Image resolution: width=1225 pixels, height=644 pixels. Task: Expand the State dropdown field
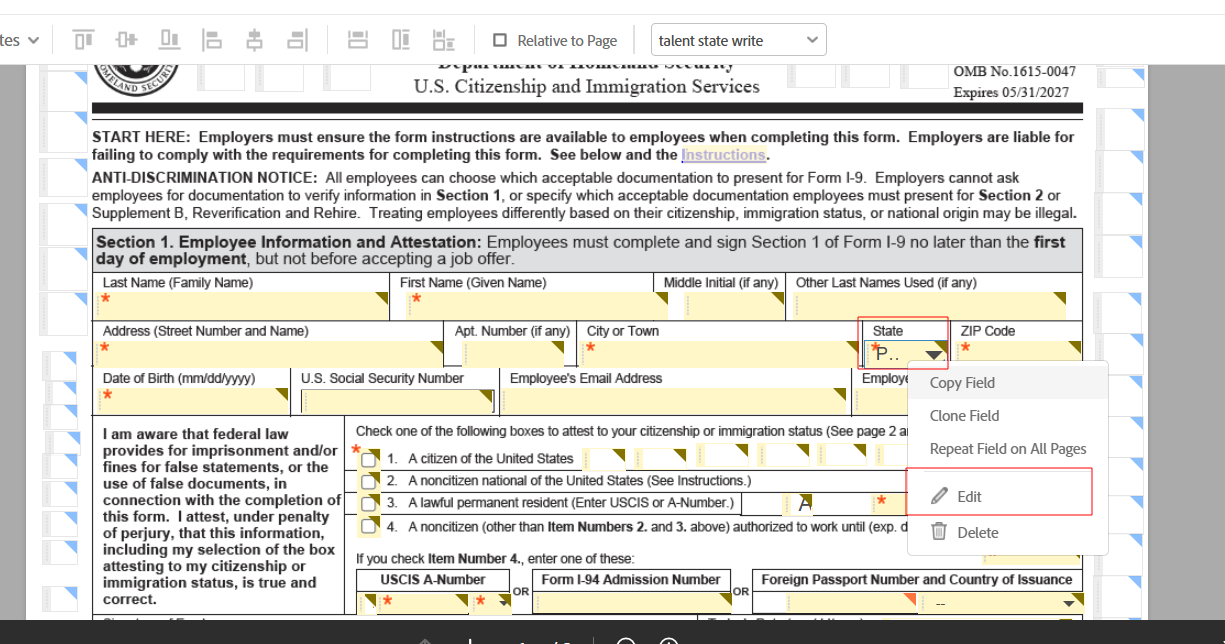click(935, 354)
